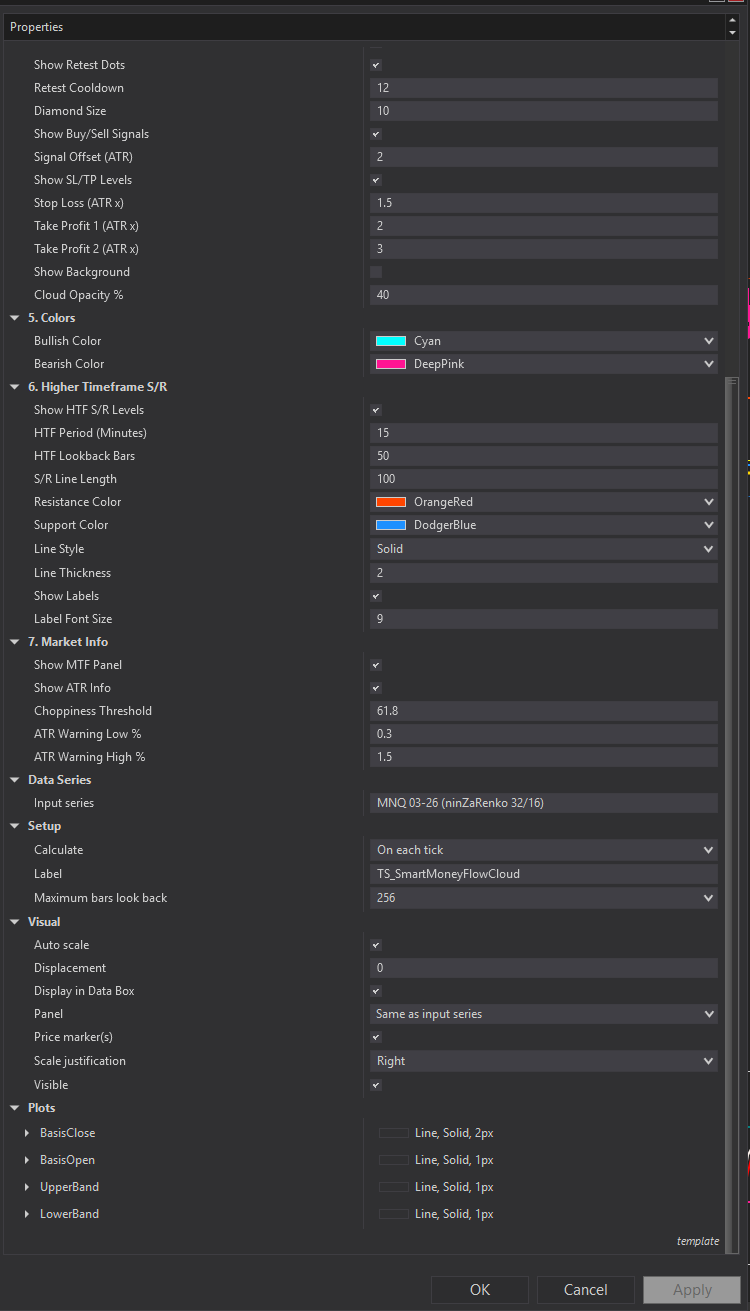Image resolution: width=750 pixels, height=1311 pixels.
Task: Toggle Price marker(s) checkbox
Action: coord(376,1037)
